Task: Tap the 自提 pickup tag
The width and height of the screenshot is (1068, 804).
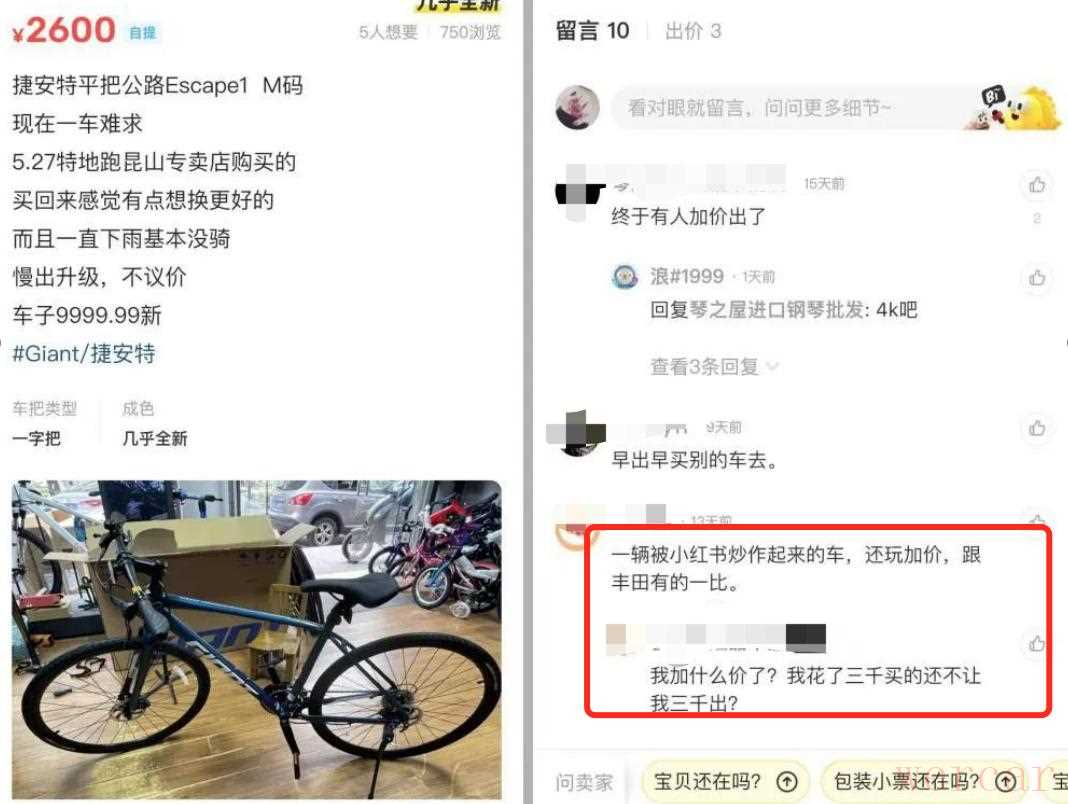Action: 142,32
